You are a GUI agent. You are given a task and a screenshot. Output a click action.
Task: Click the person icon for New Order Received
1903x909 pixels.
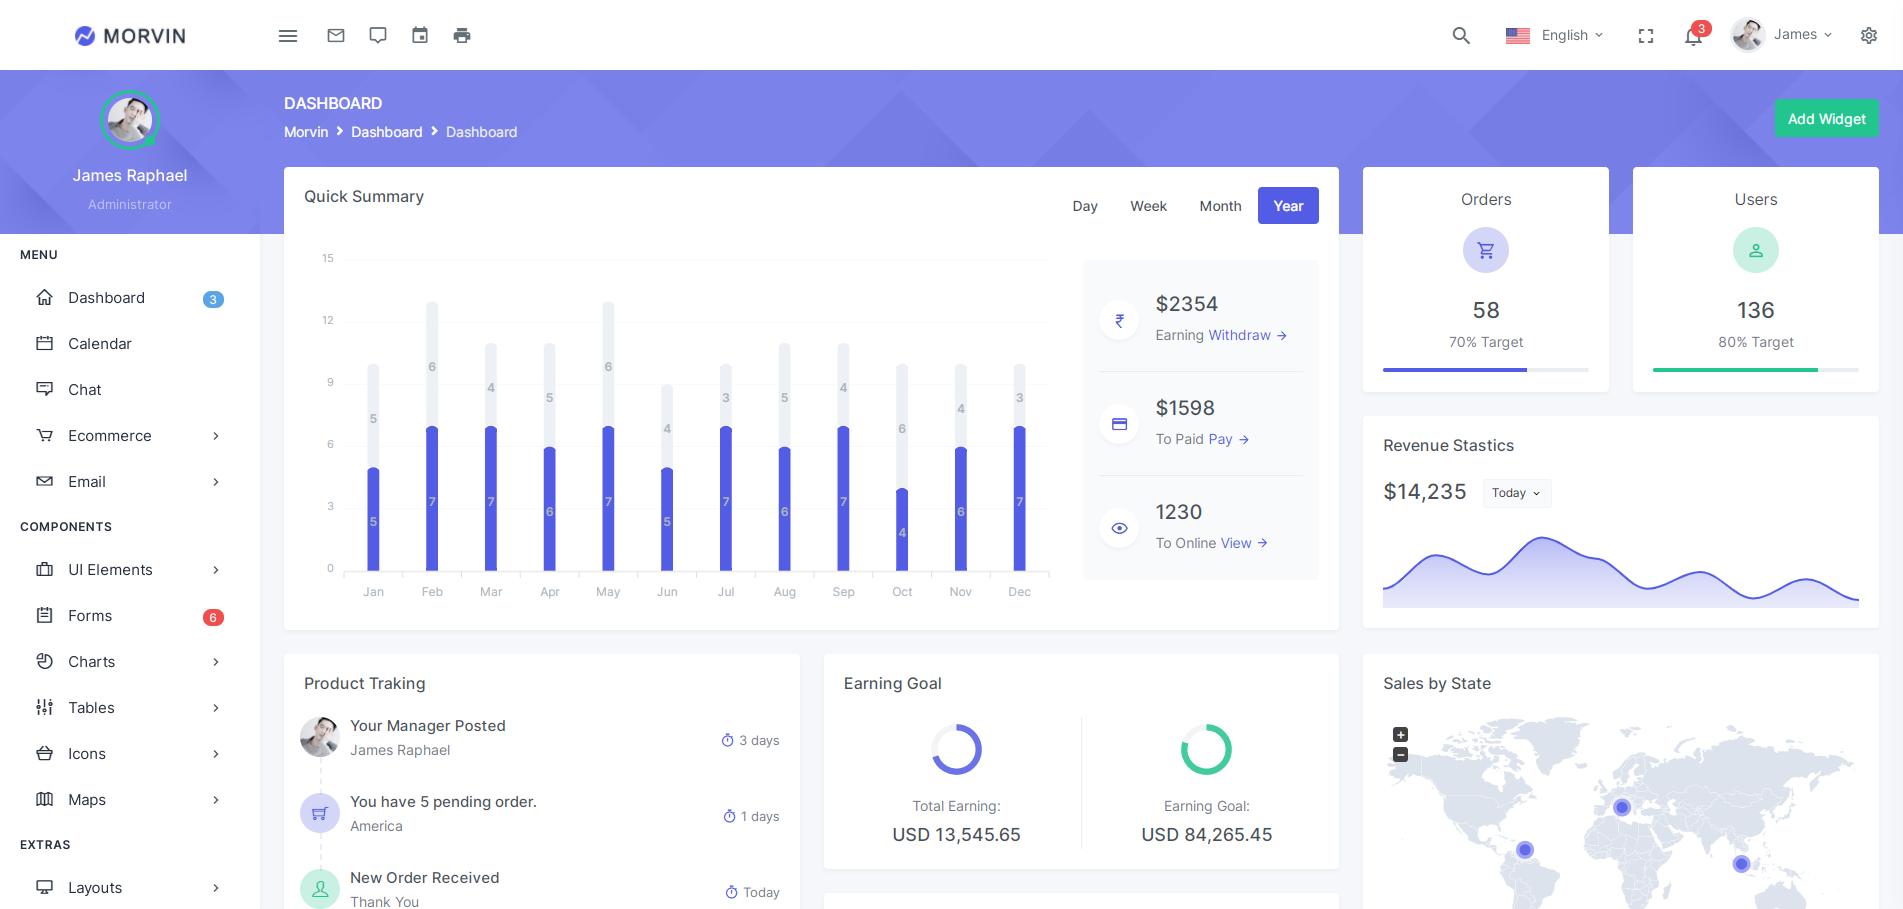point(320,888)
